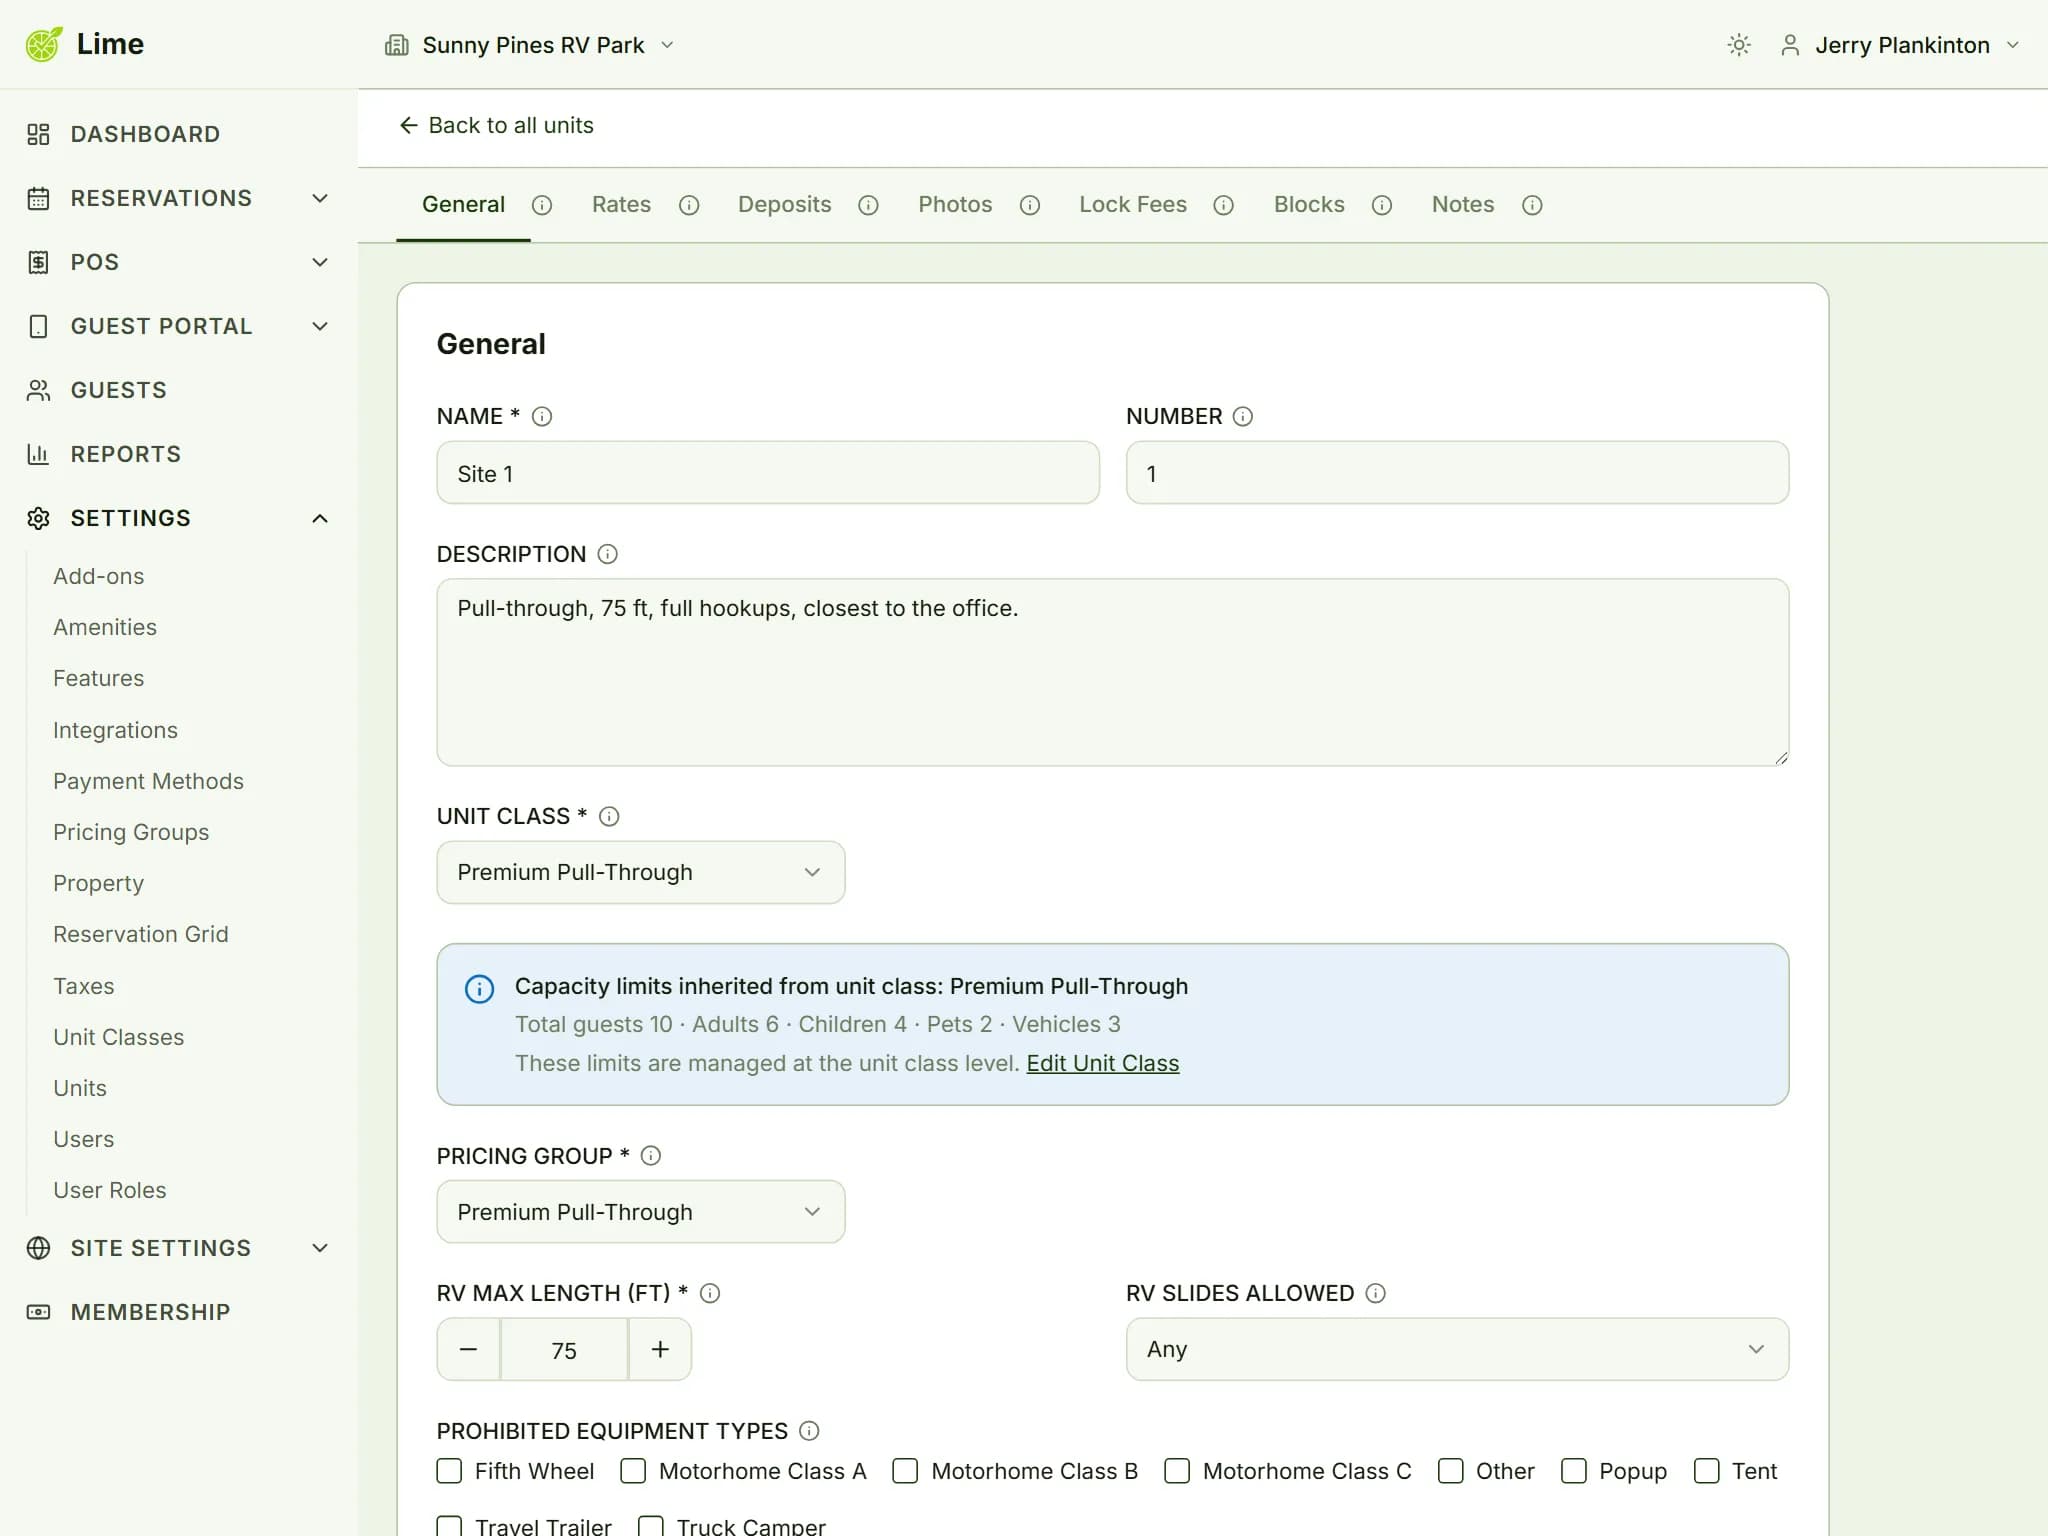The width and height of the screenshot is (2048, 1536).
Task: Click the info icon next to NUMBER label
Action: click(x=1243, y=416)
